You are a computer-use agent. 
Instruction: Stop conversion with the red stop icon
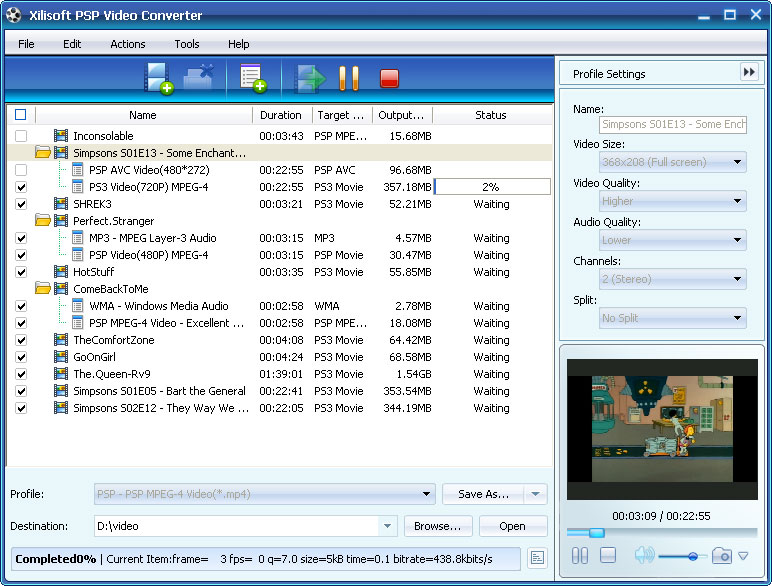coord(389,78)
